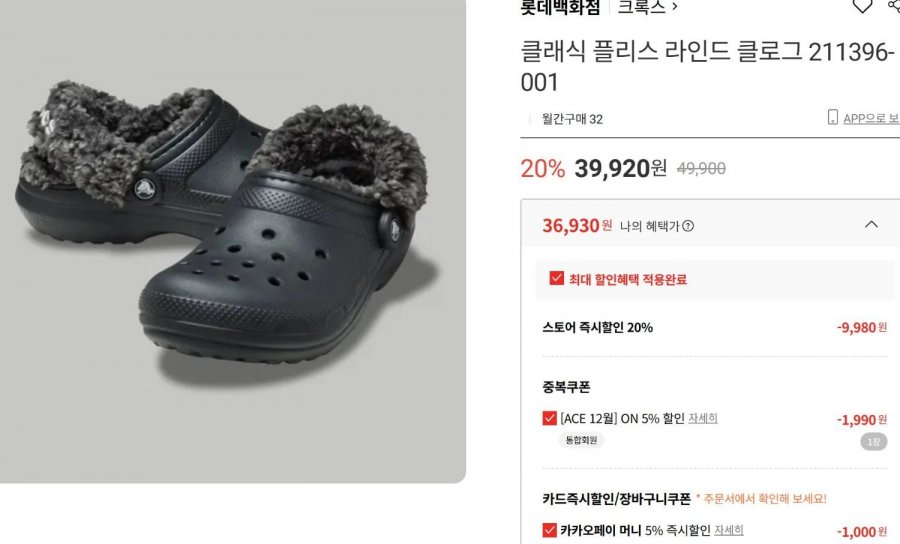This screenshot has height=544, width=900.
Task: Open 자세히 link for ACE 12월 coupon
Action: 703,418
